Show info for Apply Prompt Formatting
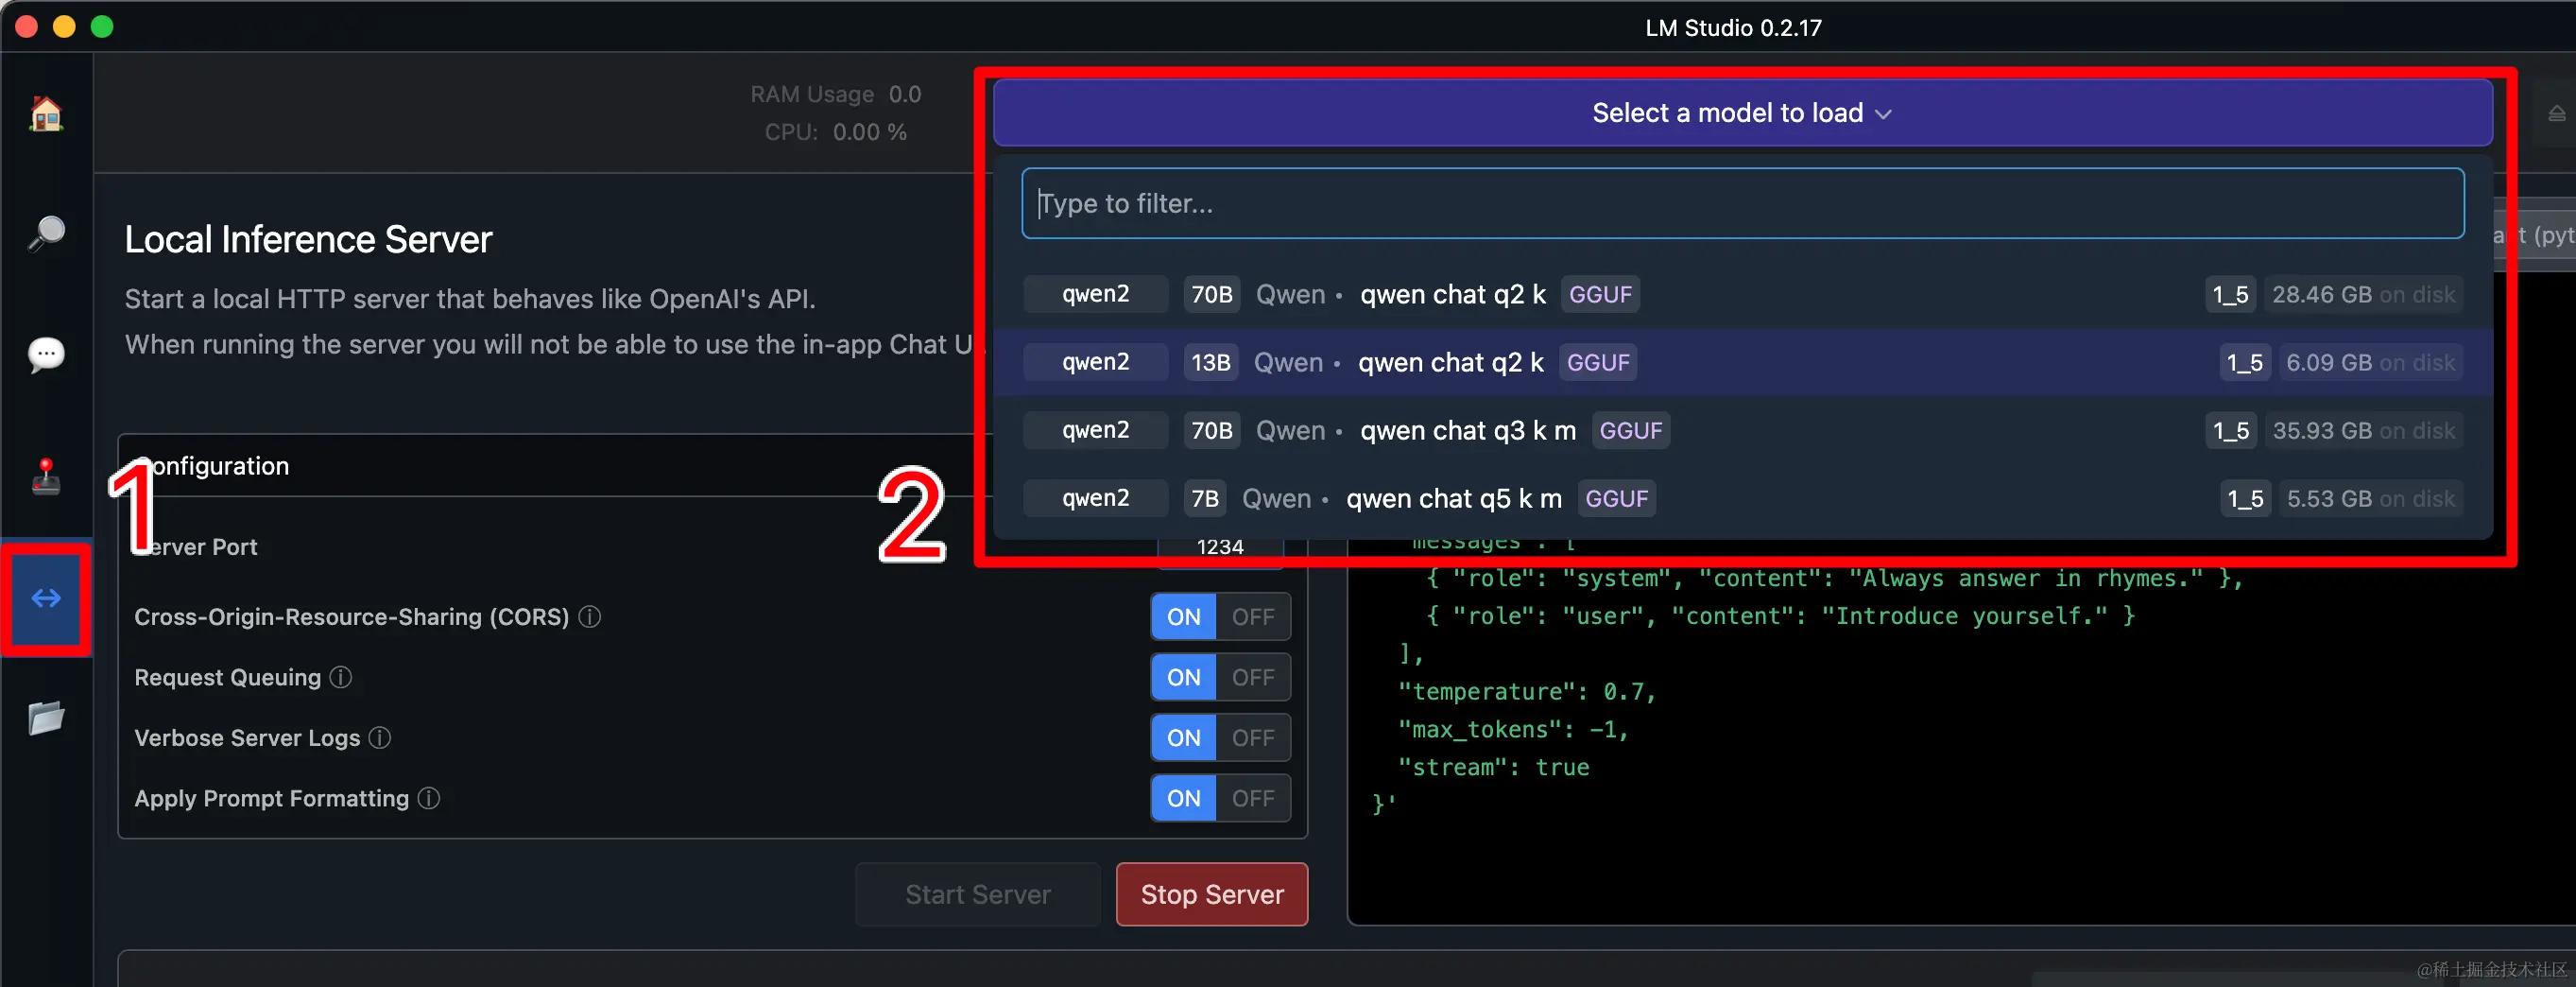The image size is (2576, 987). (x=429, y=798)
